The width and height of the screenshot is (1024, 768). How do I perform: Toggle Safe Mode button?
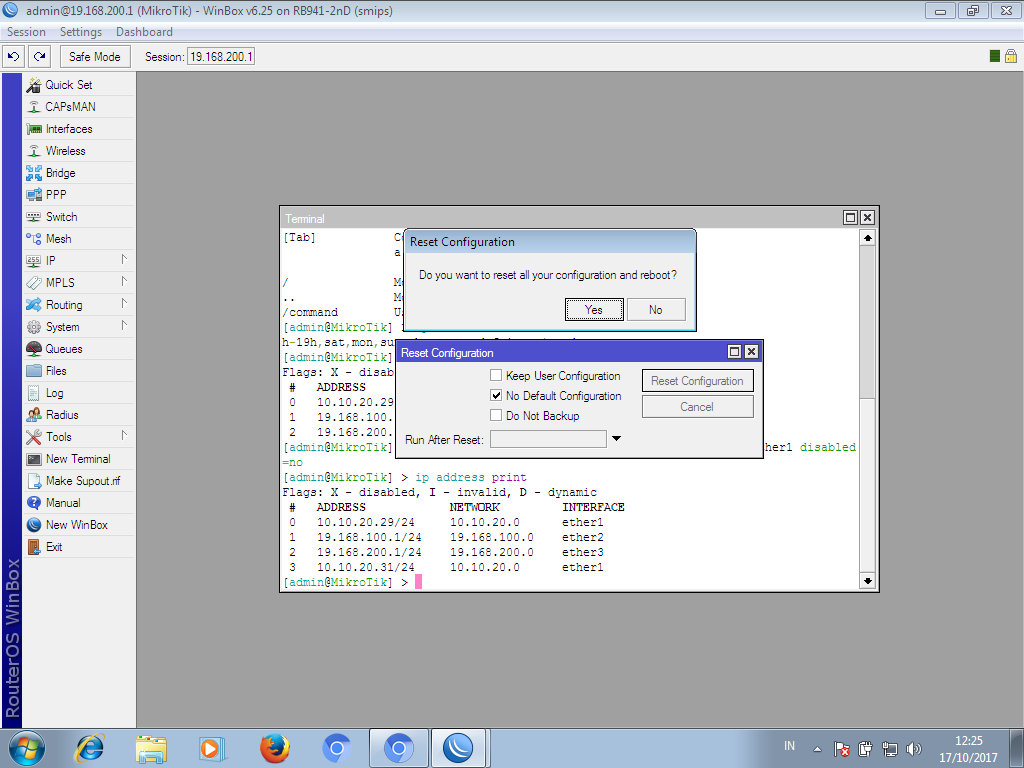(95, 57)
